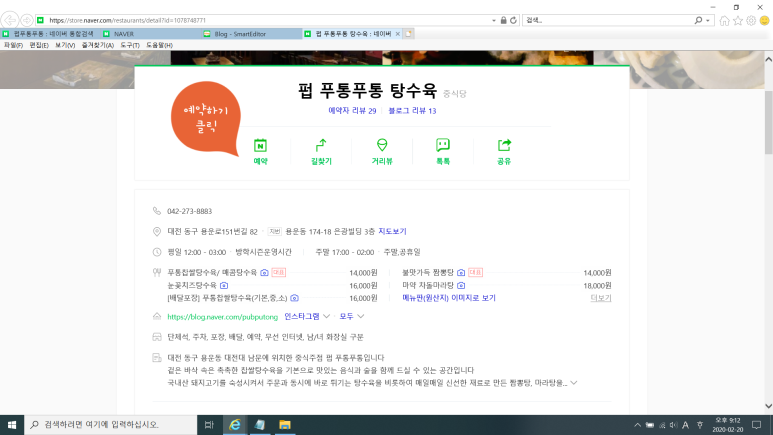Open File Explorer from taskbar
This screenshot has width=773, height=435.
pyautogui.click(x=285, y=425)
